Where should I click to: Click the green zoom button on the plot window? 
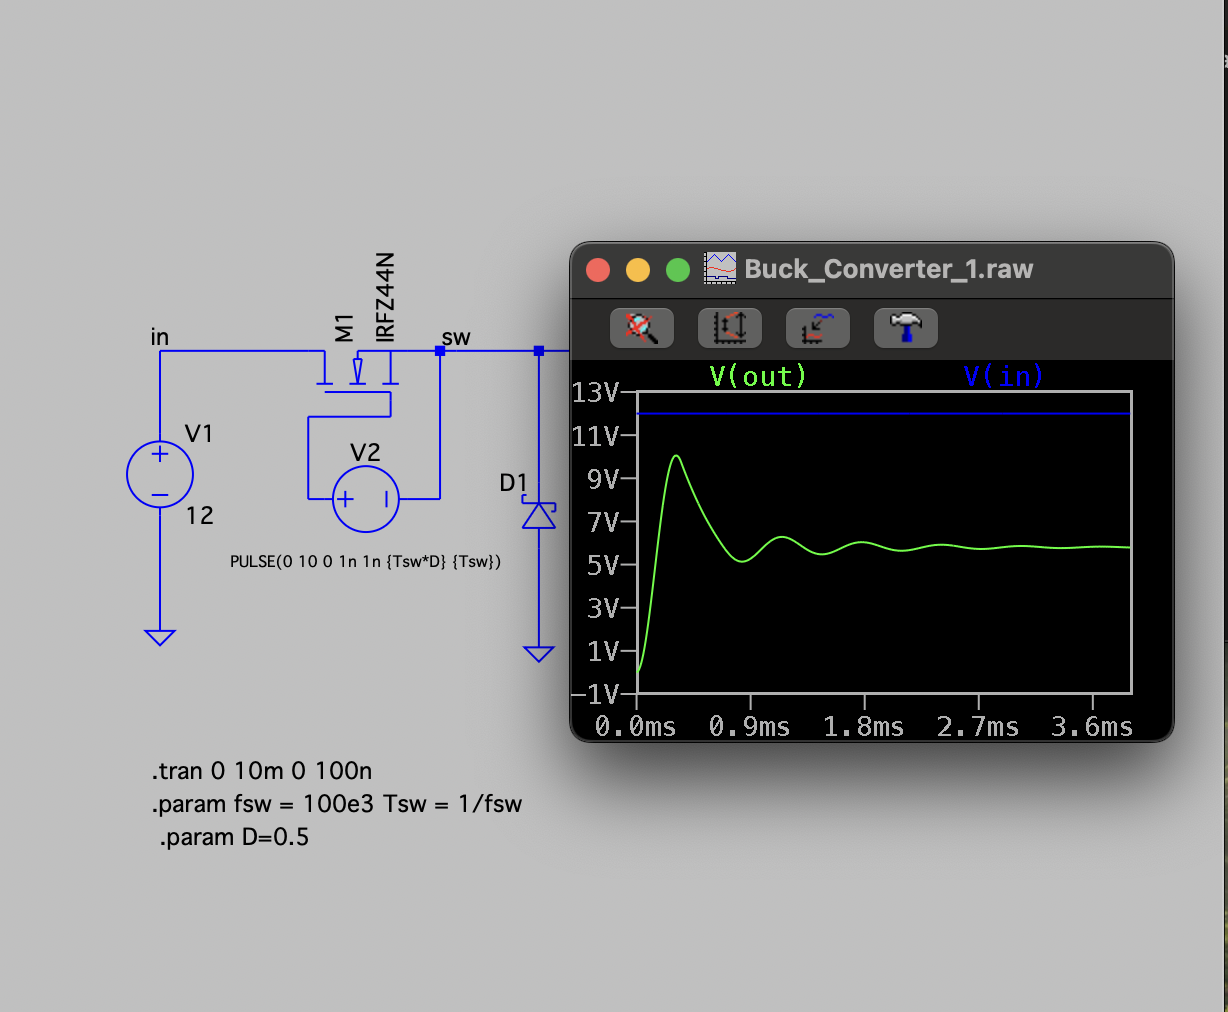click(x=677, y=269)
